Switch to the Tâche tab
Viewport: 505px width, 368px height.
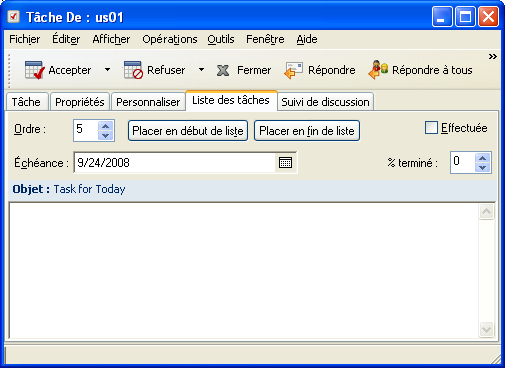(26, 102)
